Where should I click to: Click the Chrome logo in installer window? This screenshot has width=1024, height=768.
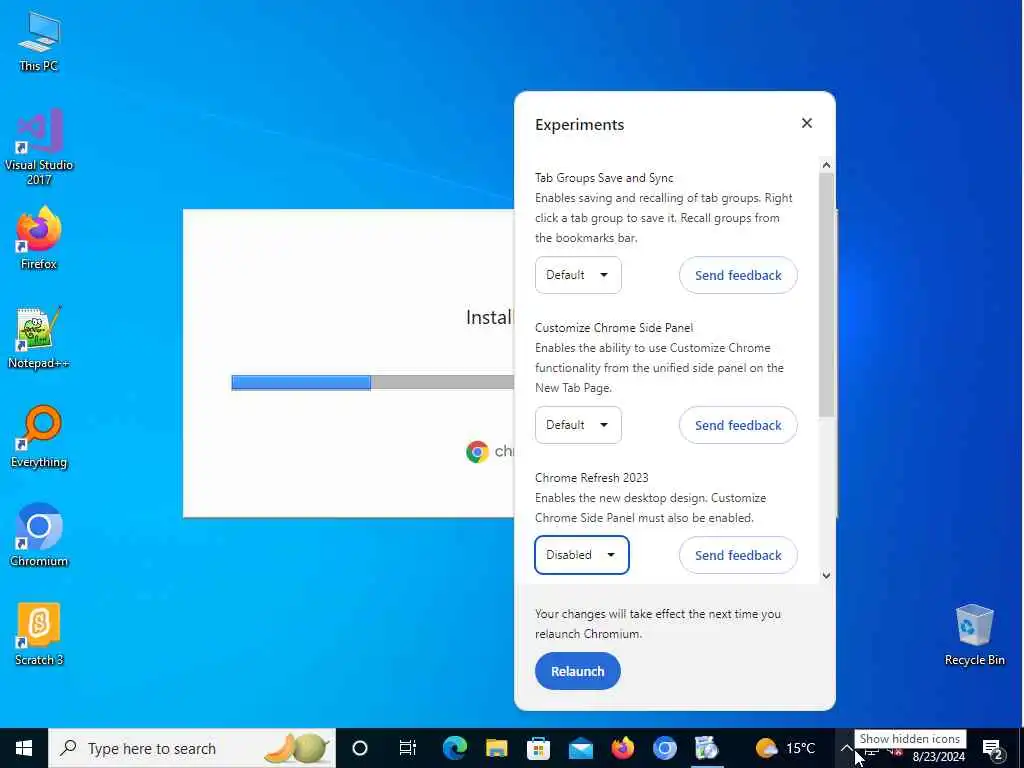click(x=477, y=451)
